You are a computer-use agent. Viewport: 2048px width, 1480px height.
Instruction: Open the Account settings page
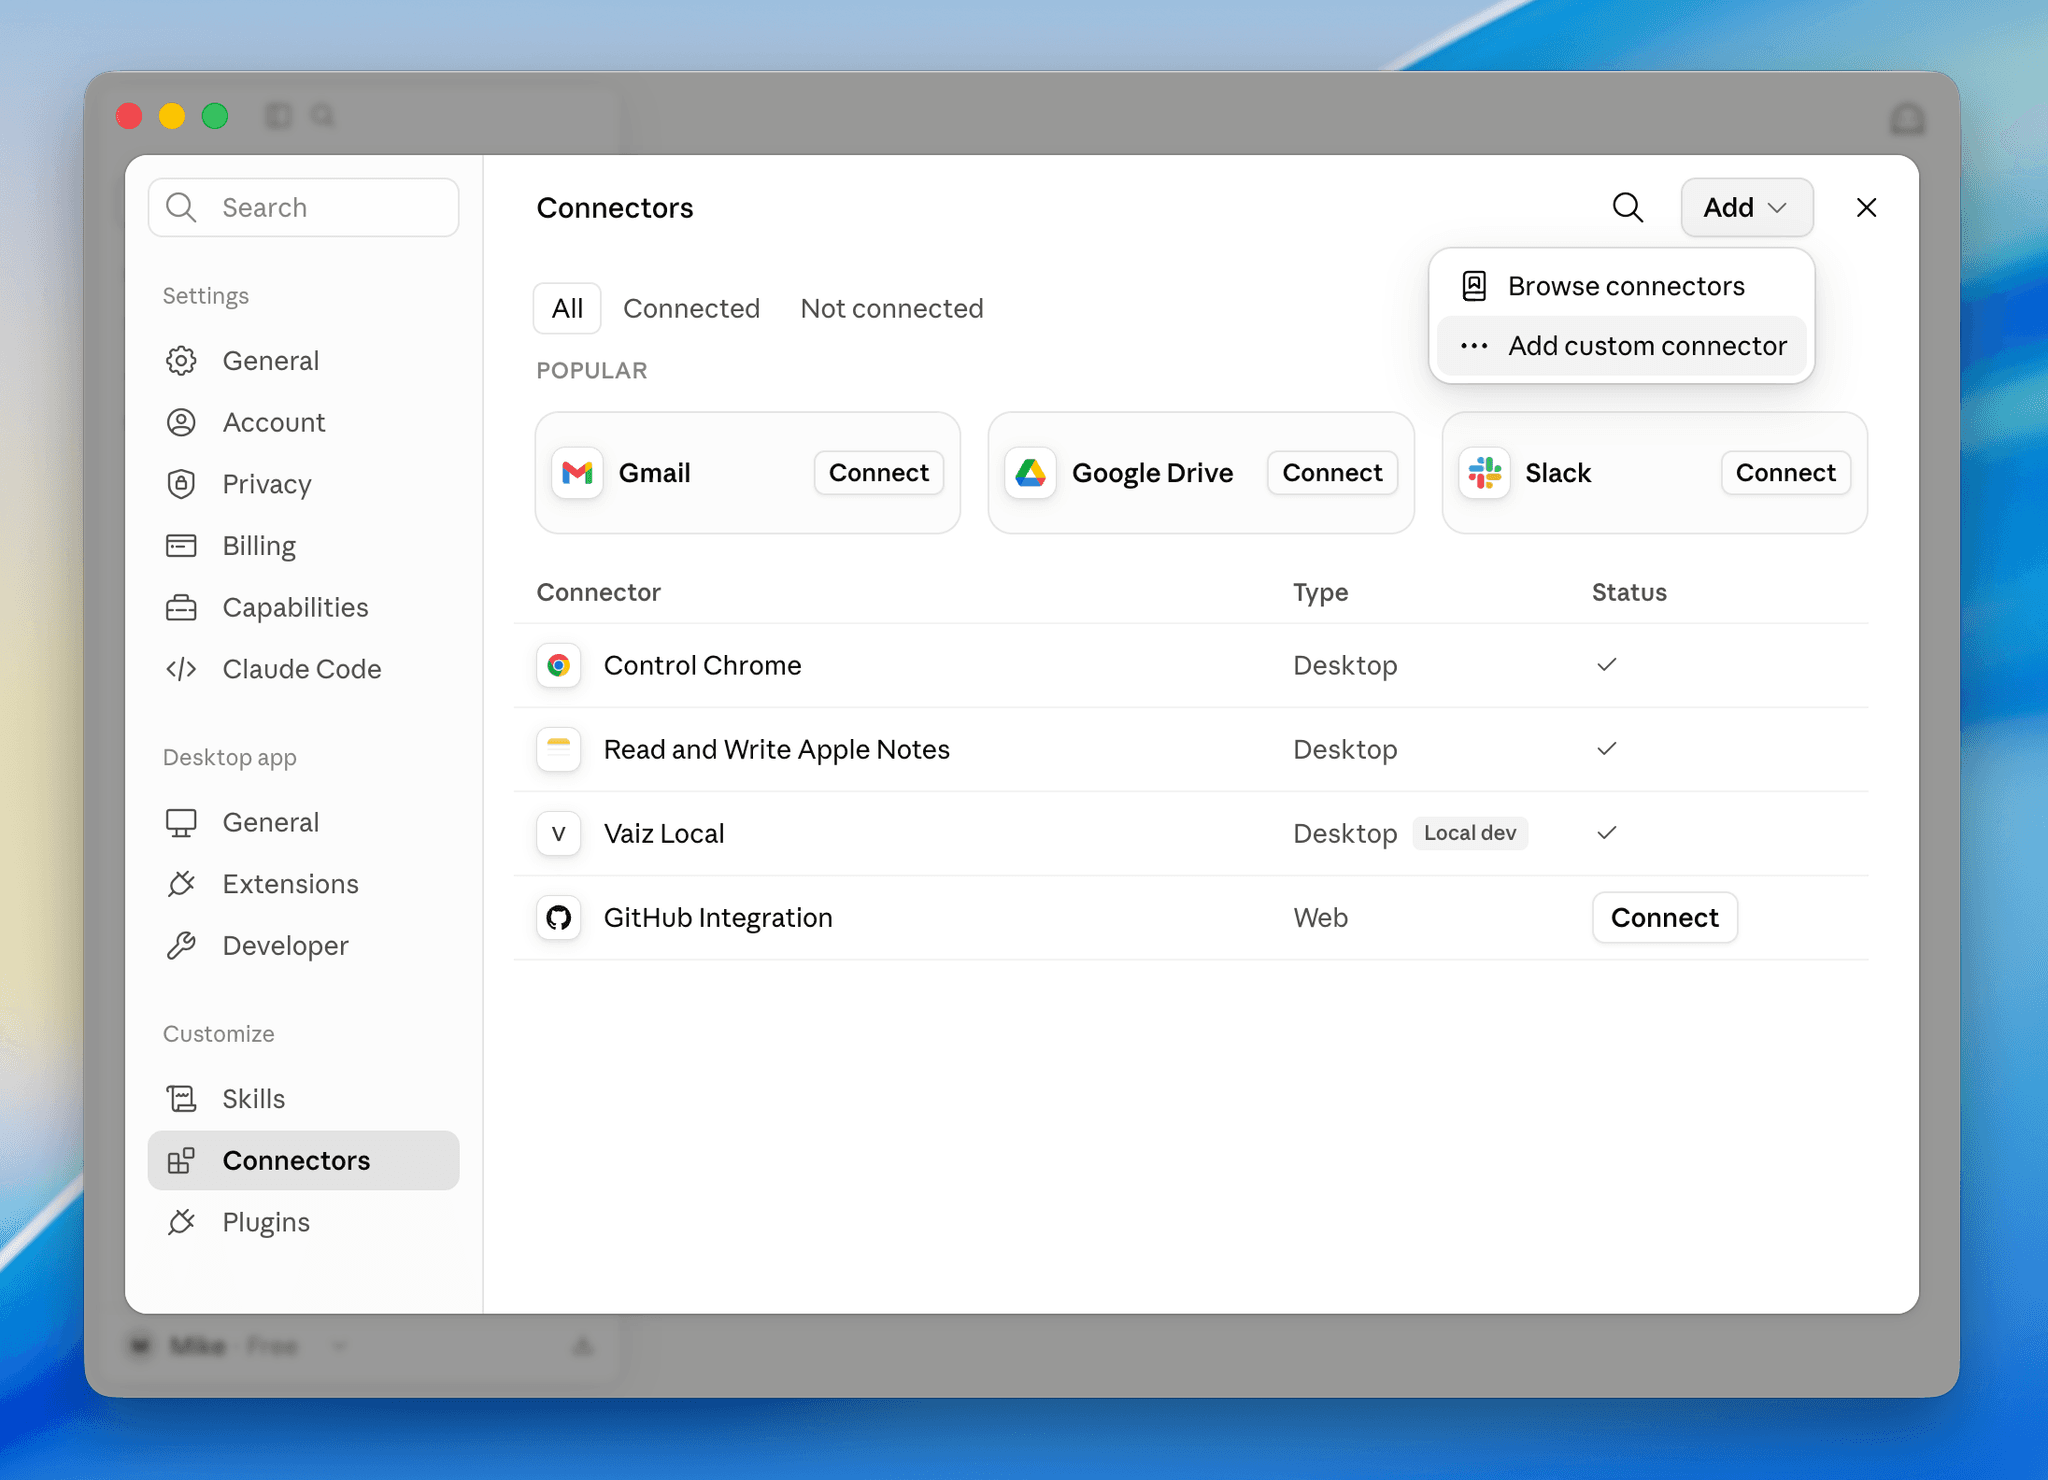point(303,422)
